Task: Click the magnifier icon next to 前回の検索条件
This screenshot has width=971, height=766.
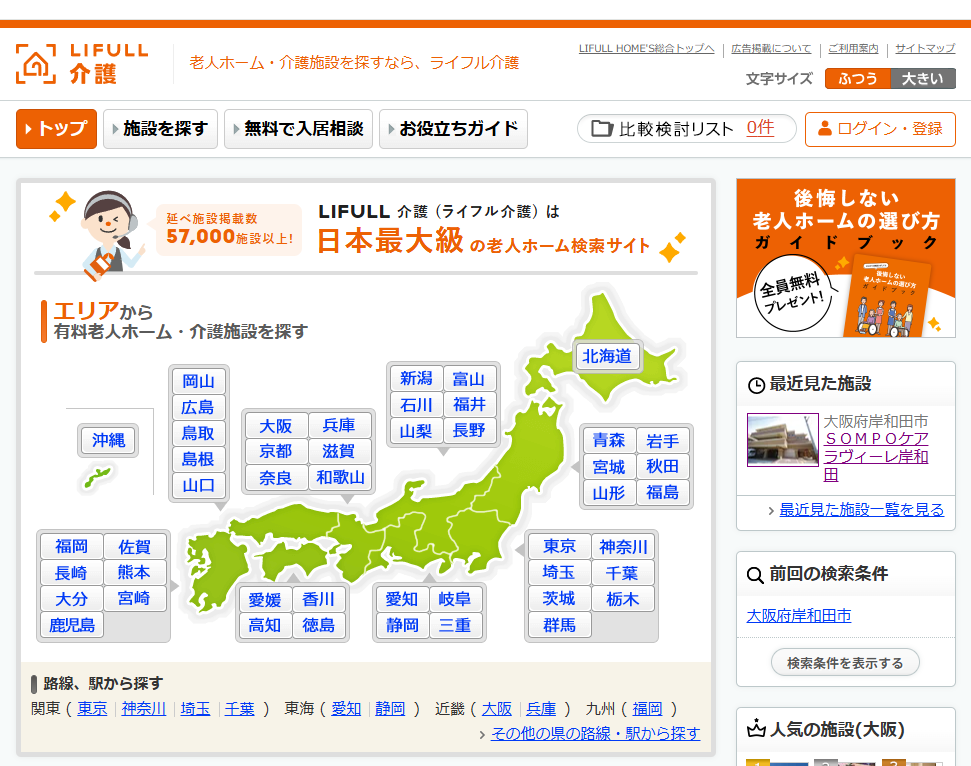Action: click(x=753, y=575)
